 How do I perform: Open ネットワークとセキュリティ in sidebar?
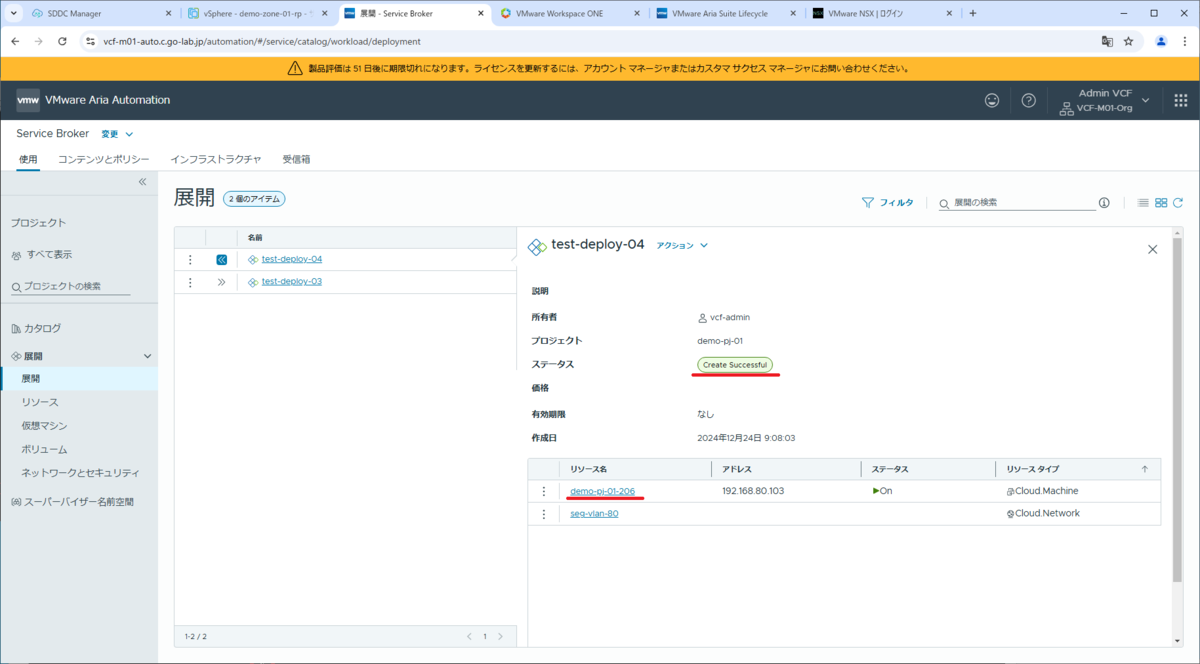coord(81,473)
